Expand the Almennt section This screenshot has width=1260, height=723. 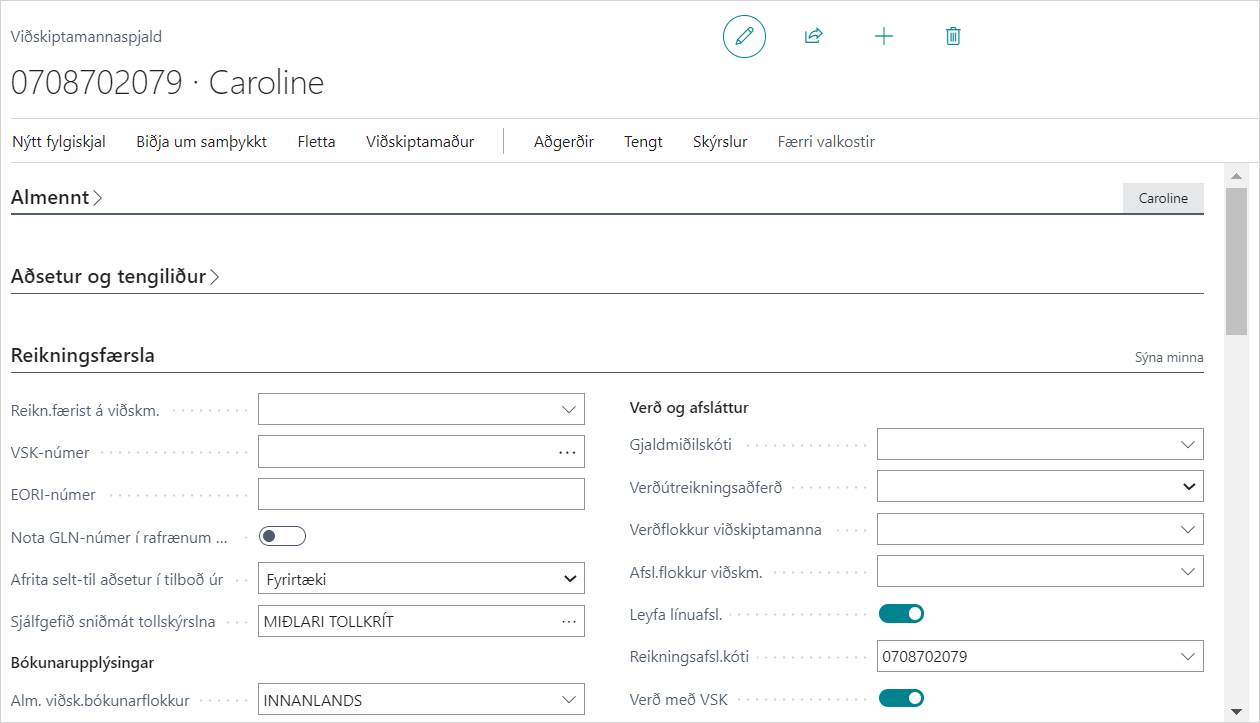pyautogui.click(x=56, y=198)
